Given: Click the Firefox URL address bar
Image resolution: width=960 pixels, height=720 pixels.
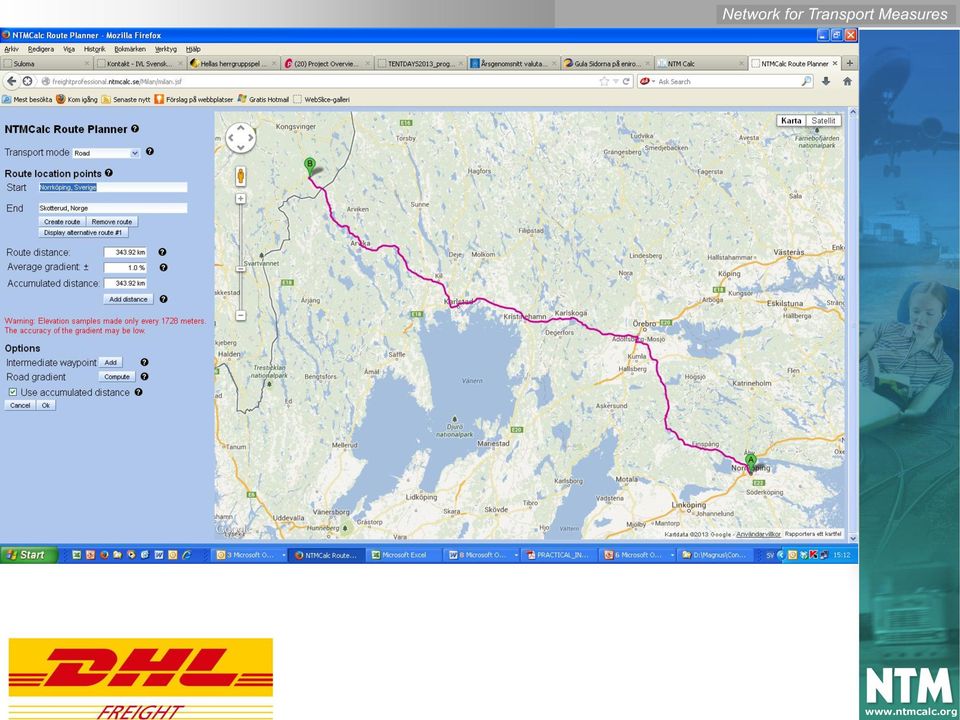Looking at the screenshot, I should click(x=318, y=81).
